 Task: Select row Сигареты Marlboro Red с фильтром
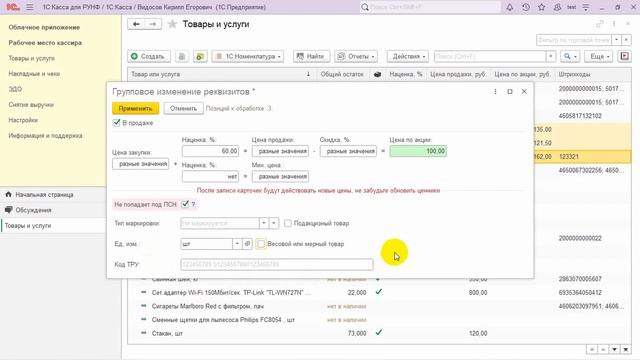[379, 306]
